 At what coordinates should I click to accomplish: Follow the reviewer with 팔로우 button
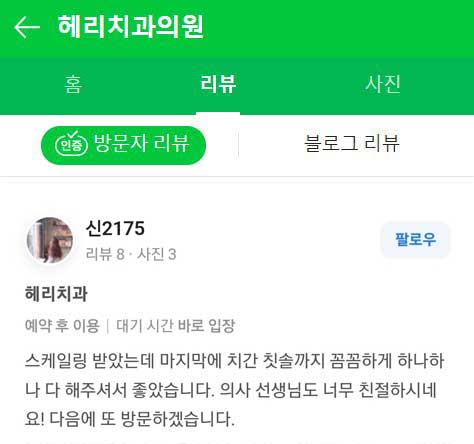[x=415, y=240]
